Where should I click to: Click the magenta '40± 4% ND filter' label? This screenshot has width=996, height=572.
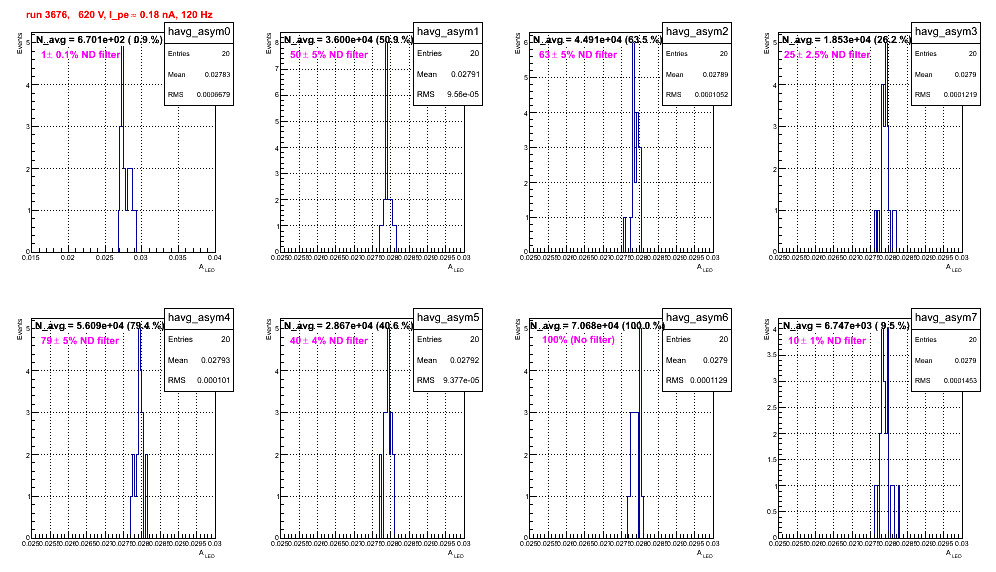(329, 341)
